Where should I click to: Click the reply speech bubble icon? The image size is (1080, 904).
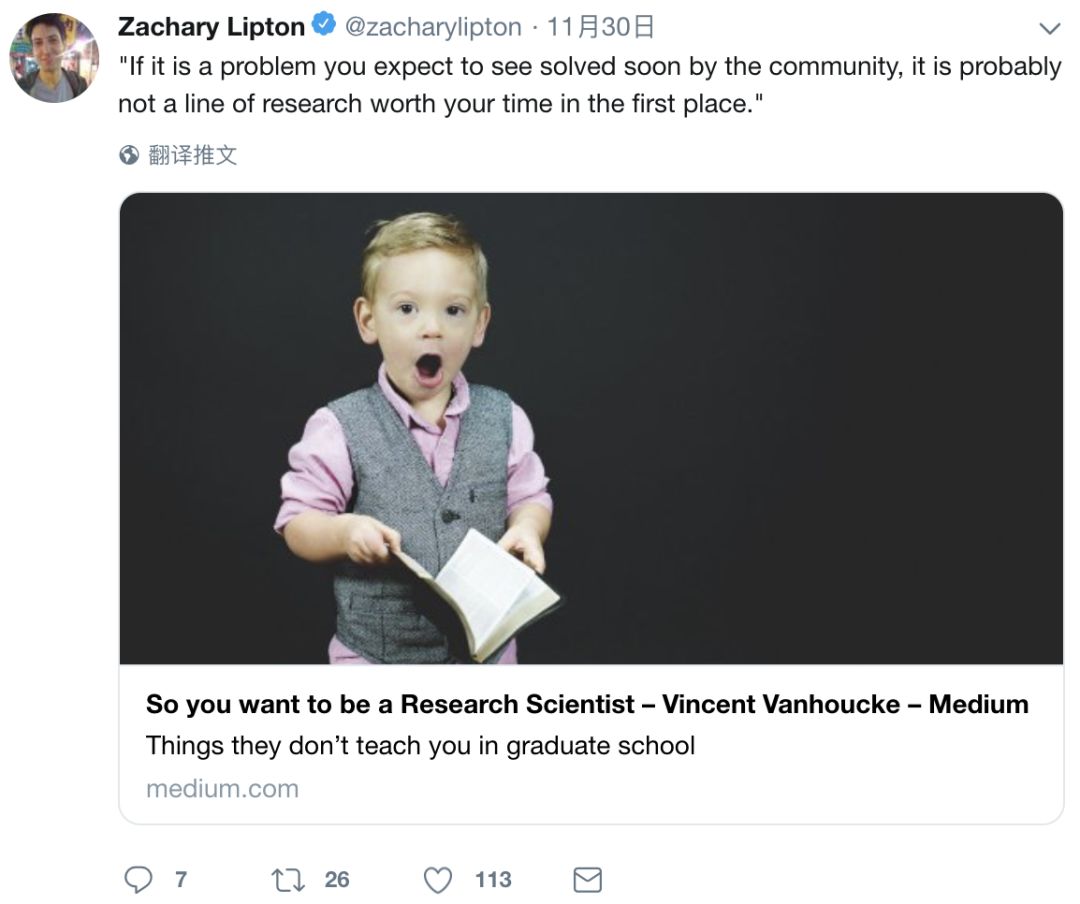tap(138, 879)
